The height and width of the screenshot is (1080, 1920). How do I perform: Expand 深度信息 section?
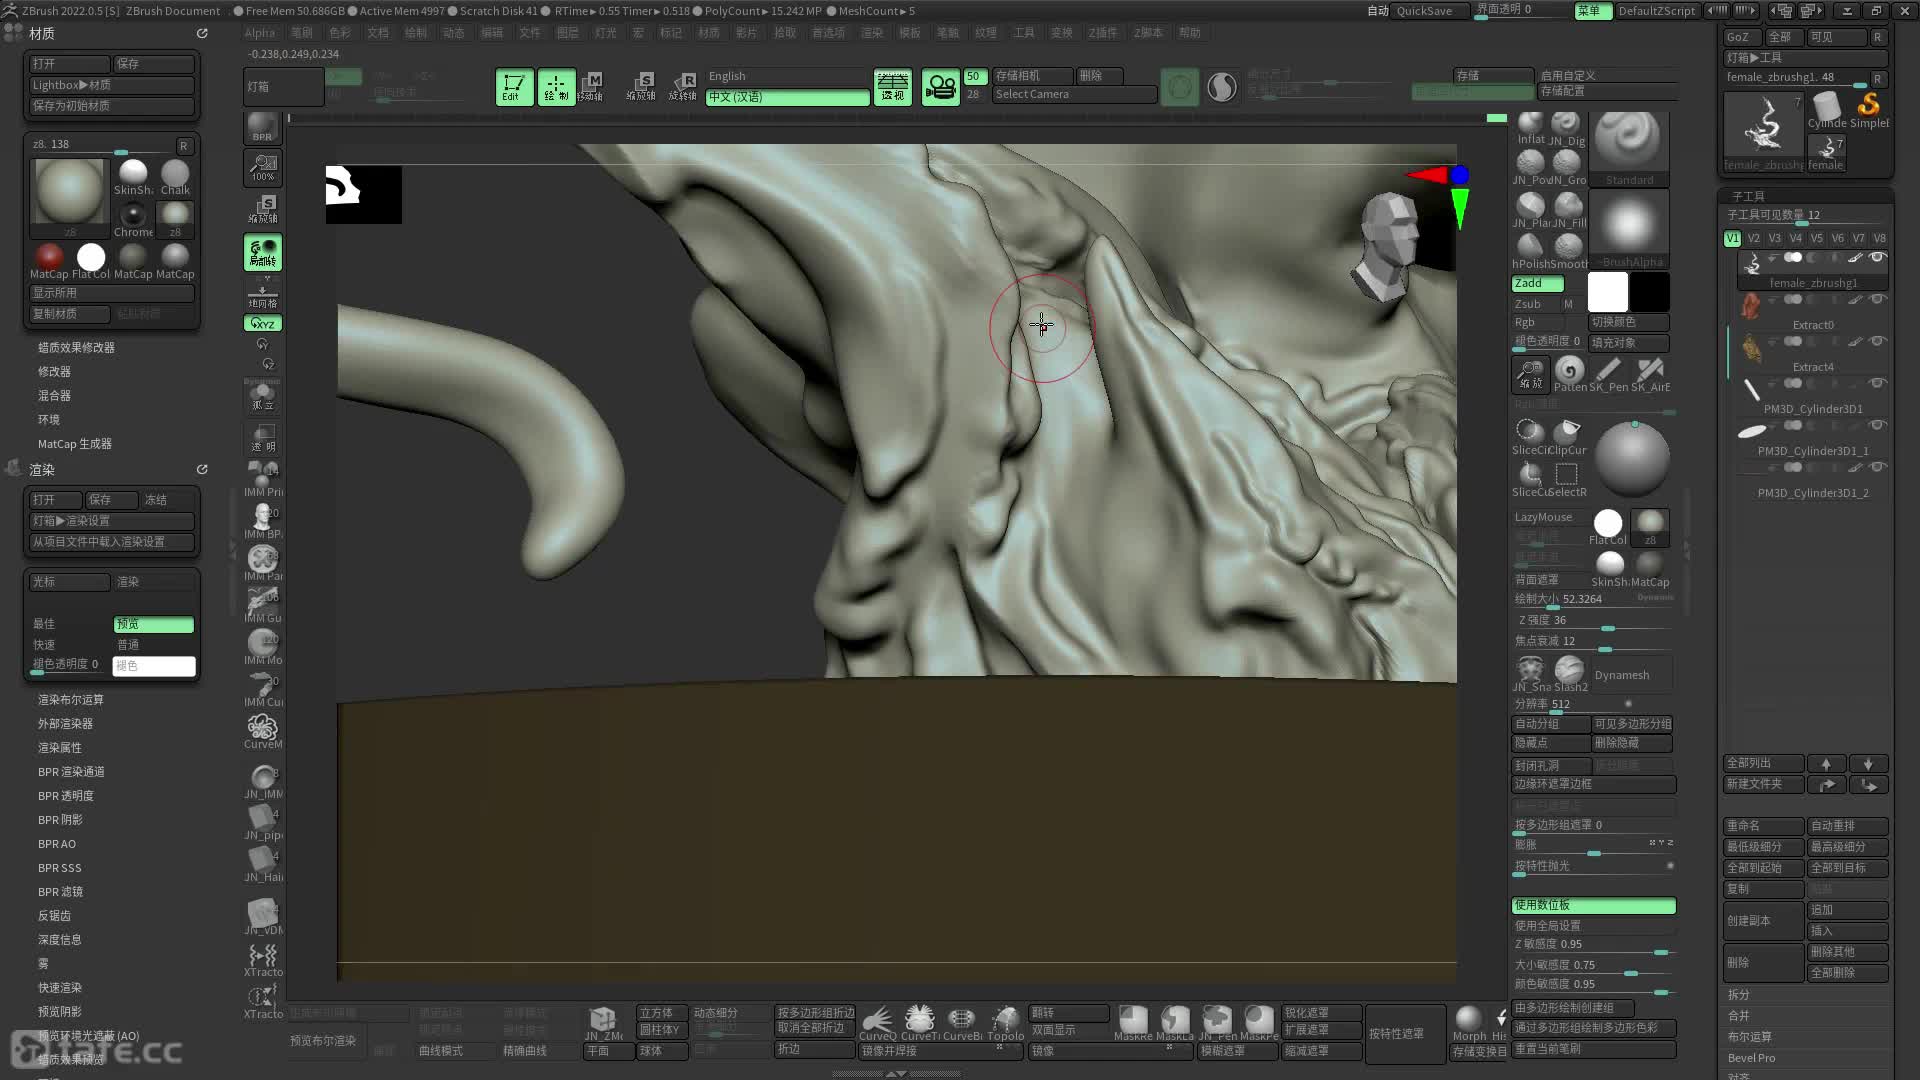pos(60,940)
